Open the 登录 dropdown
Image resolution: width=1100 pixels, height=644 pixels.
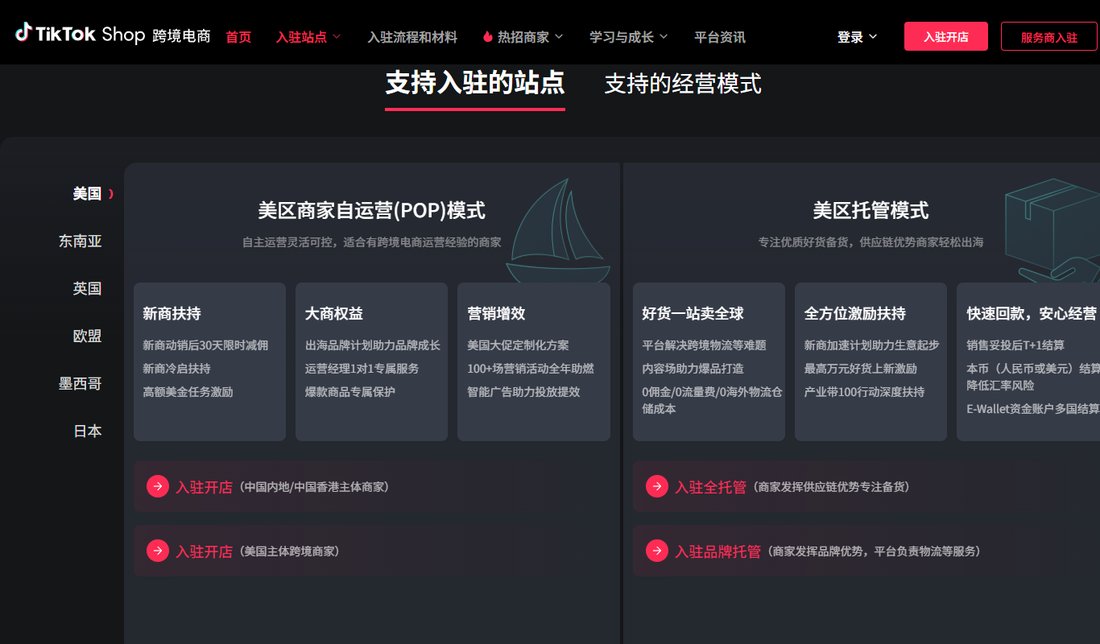point(857,36)
